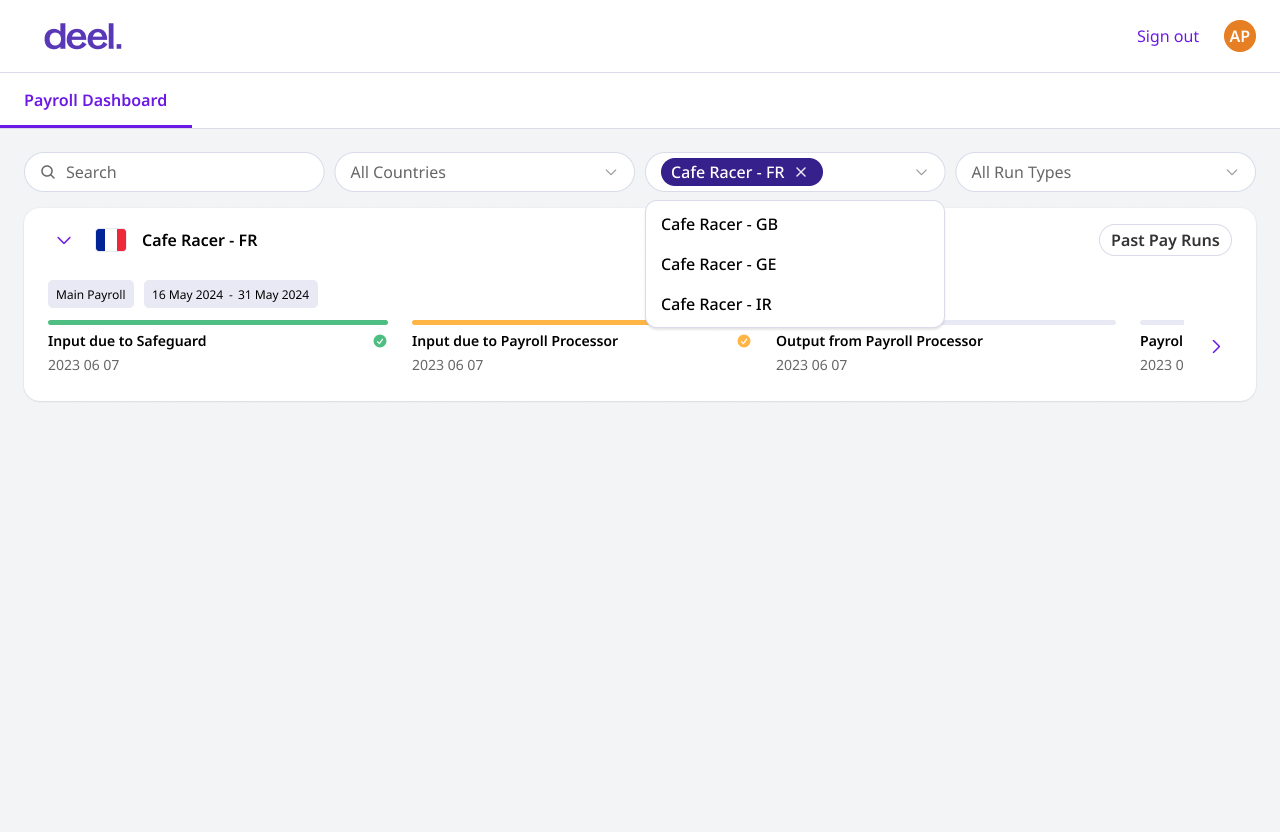Click the France flag icon
Screen dimensions: 1280x832
point(111,240)
